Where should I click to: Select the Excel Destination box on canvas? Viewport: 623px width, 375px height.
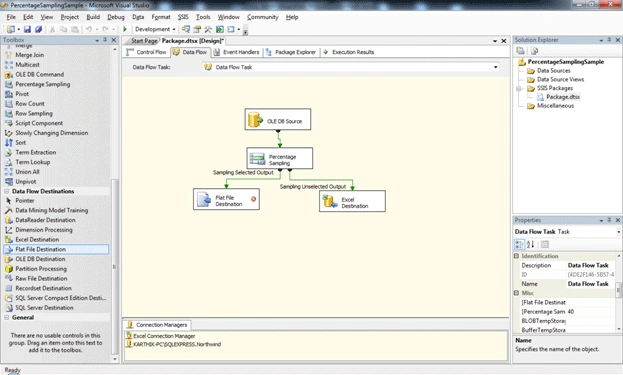tap(352, 201)
